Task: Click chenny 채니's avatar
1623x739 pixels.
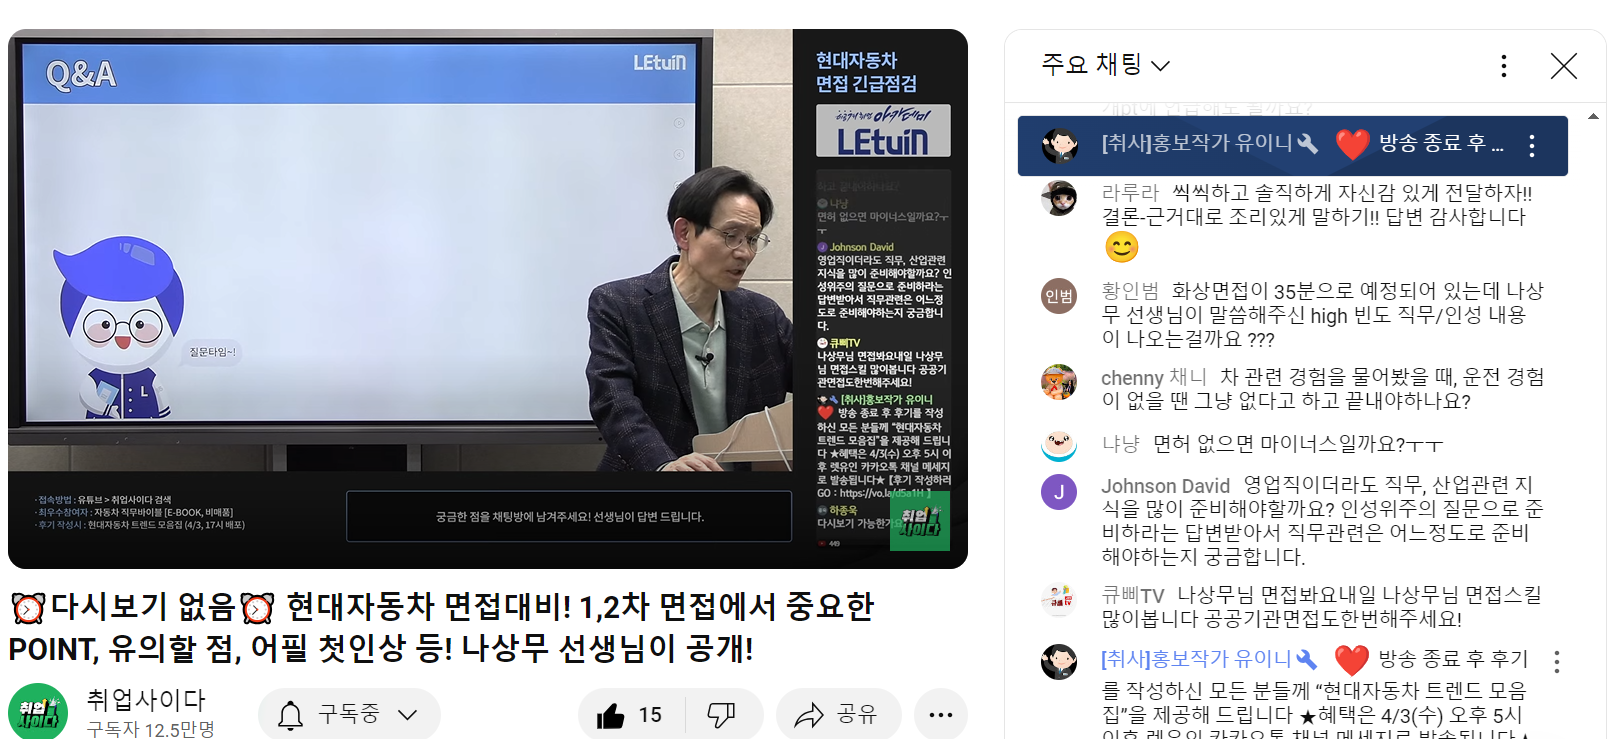Action: coord(1059,382)
